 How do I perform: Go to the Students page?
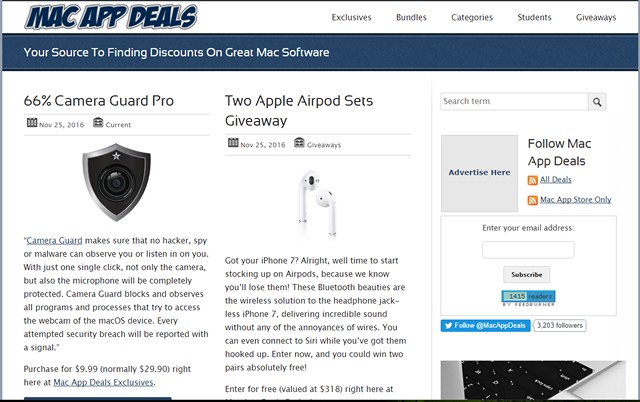[534, 18]
